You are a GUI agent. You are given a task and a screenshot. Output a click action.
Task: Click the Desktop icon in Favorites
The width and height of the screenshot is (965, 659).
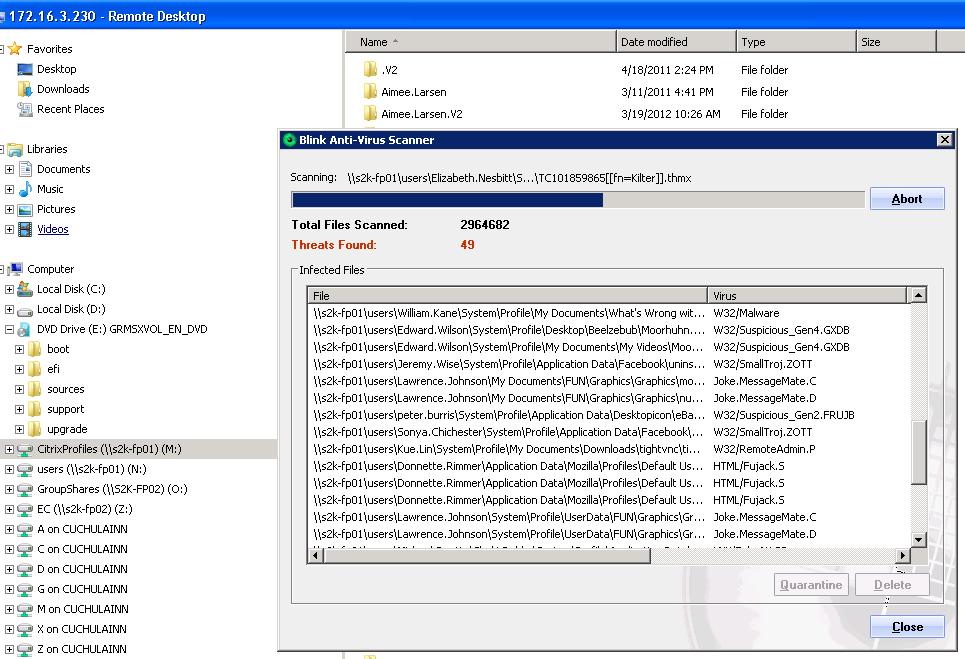(x=25, y=69)
